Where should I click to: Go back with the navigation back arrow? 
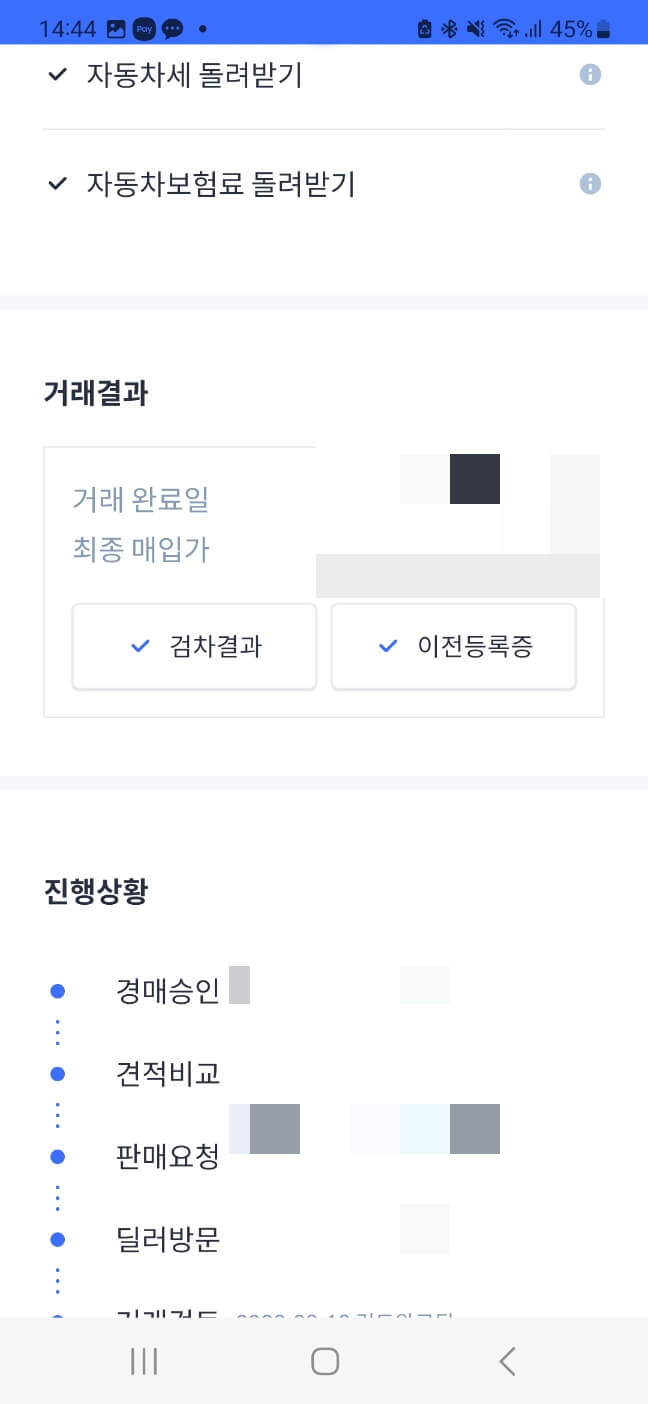click(x=507, y=1361)
